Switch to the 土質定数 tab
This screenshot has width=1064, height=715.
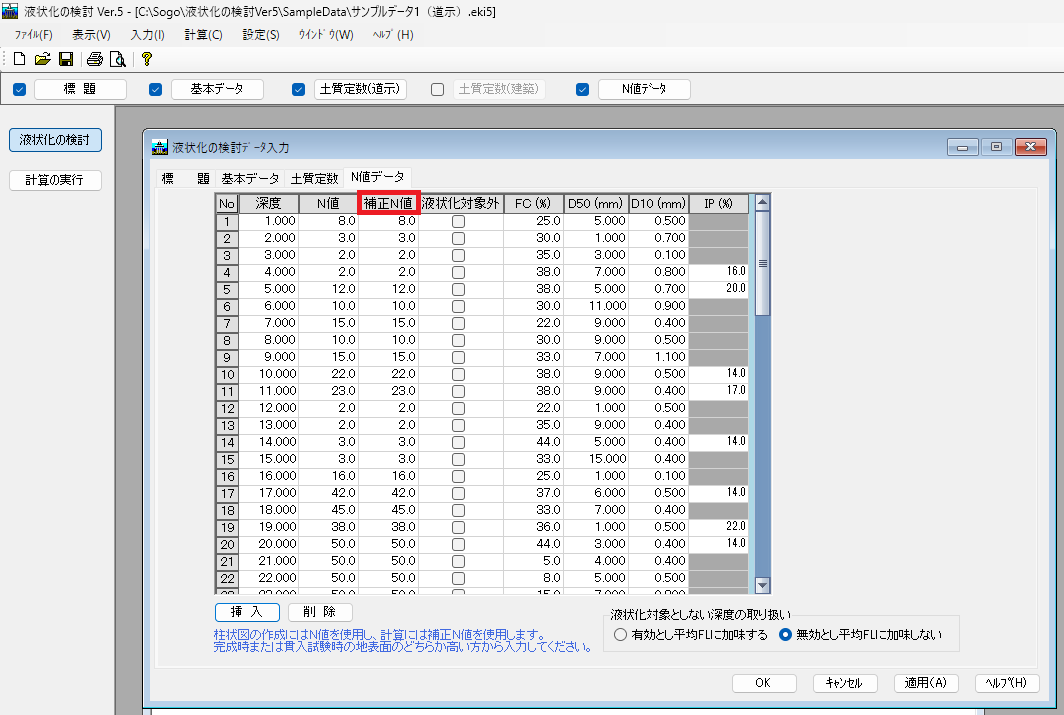[x=314, y=179]
